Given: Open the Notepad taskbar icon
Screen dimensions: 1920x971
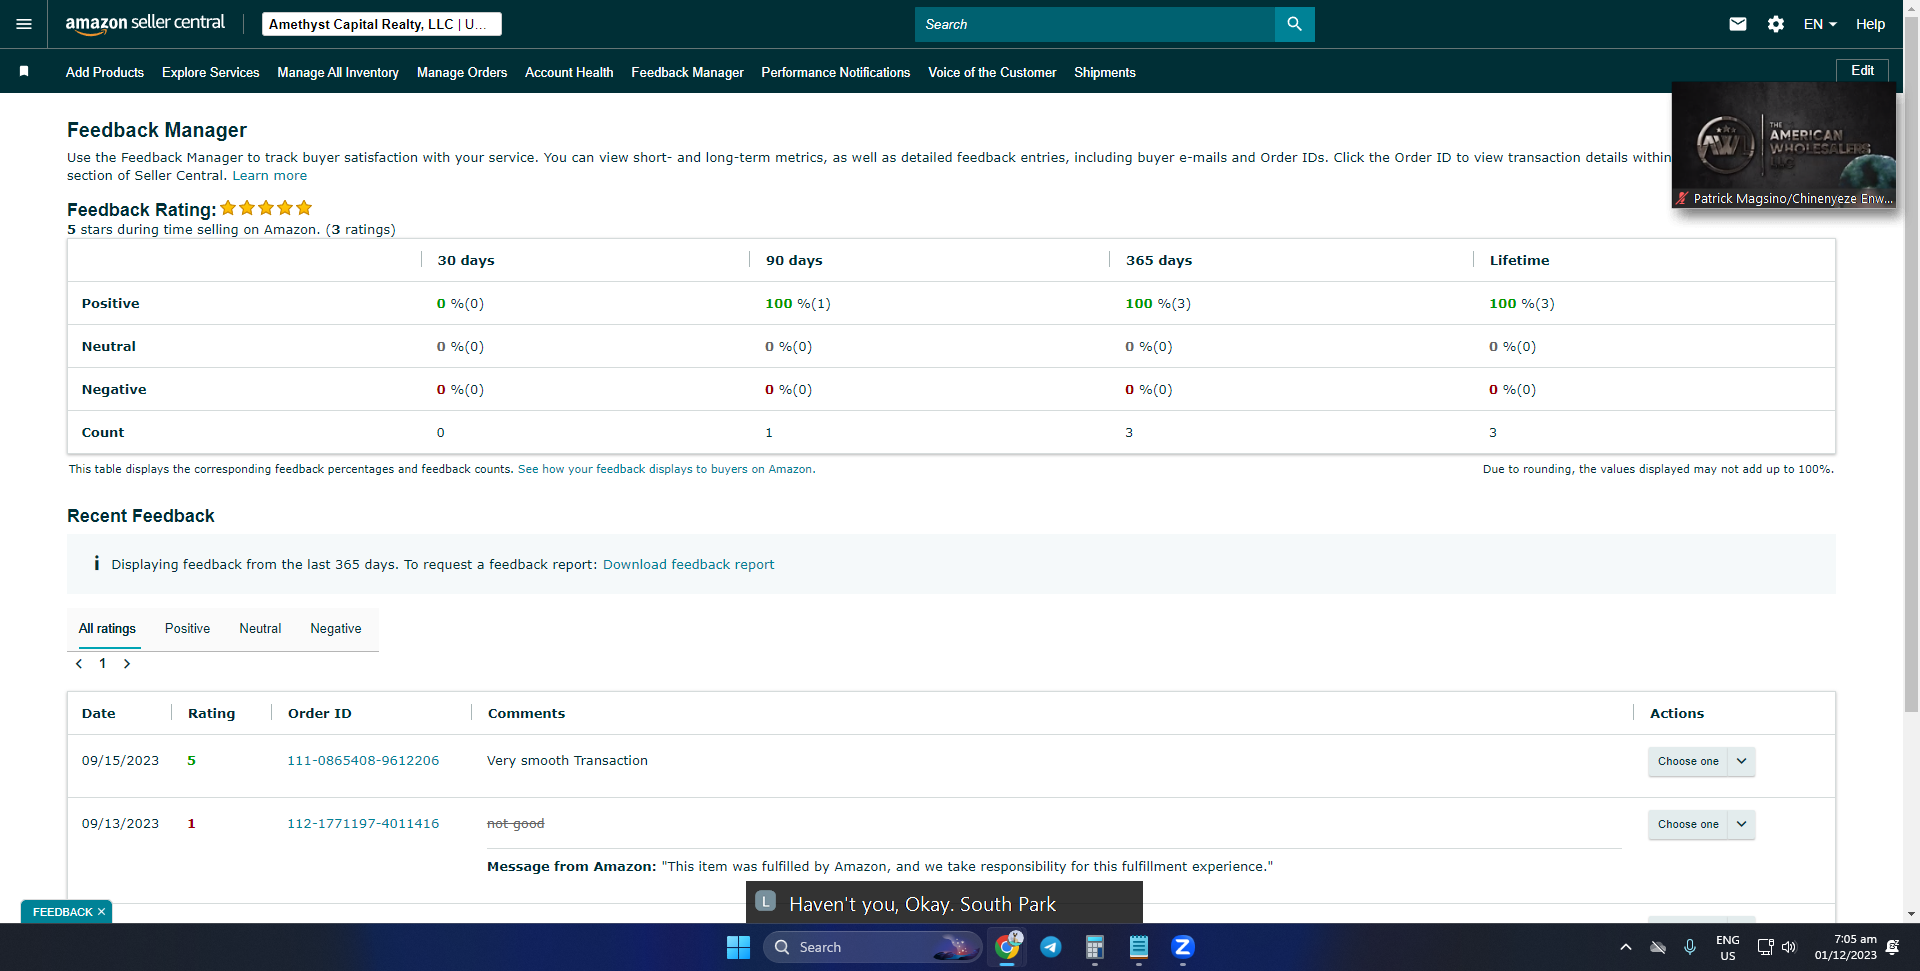Looking at the screenshot, I should pos(1139,947).
